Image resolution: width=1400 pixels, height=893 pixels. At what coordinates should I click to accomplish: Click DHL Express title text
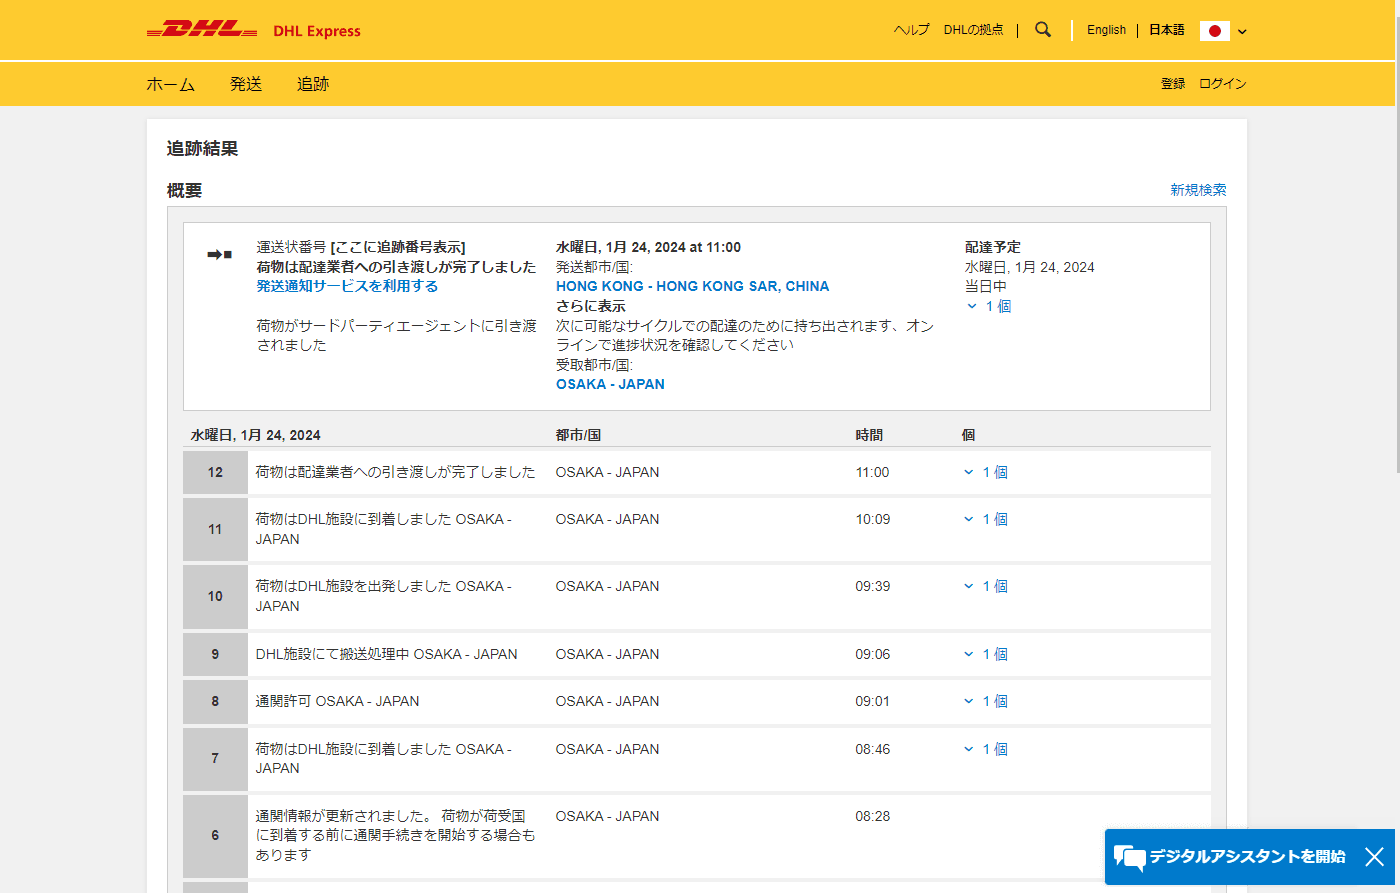[x=317, y=31]
